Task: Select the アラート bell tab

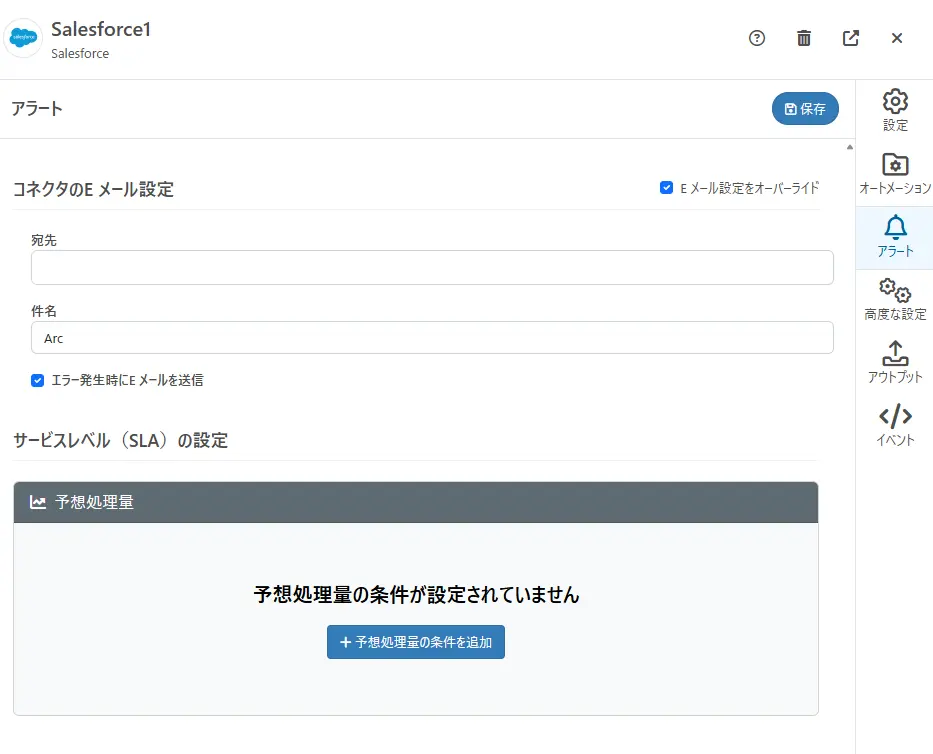Action: pyautogui.click(x=895, y=237)
